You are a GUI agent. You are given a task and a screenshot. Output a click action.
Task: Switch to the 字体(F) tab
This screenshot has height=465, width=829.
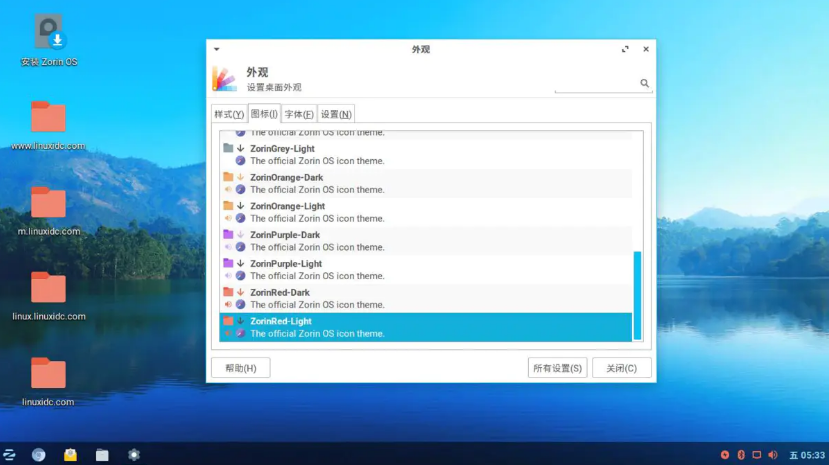pyautogui.click(x=298, y=114)
